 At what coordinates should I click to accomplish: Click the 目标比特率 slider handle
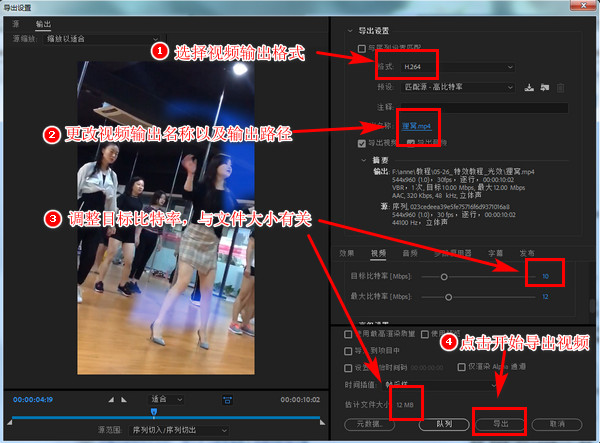(x=444, y=277)
